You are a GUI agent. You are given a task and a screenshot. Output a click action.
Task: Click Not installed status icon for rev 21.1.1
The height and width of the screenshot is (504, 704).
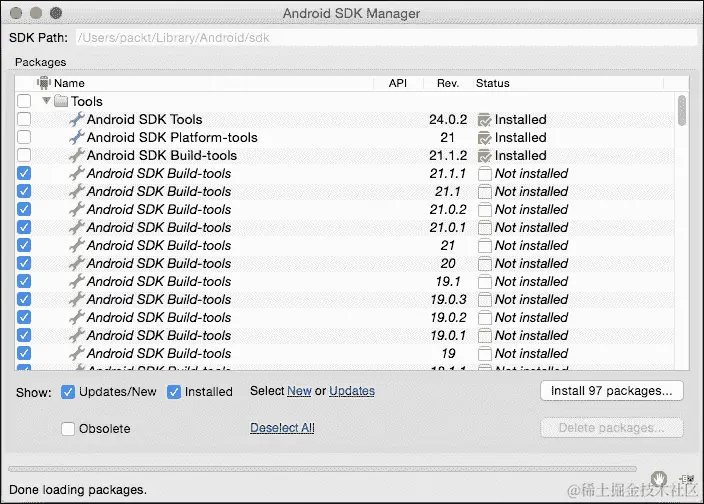coord(484,174)
